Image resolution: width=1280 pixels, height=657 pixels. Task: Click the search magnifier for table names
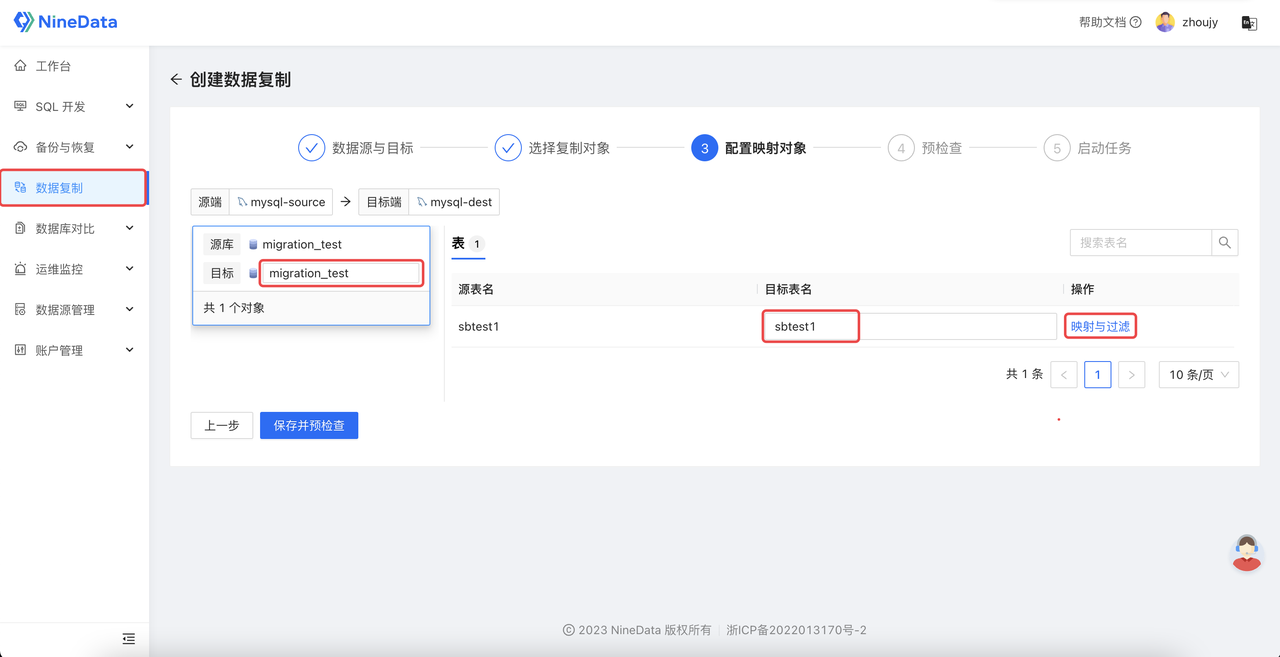pyautogui.click(x=1225, y=242)
